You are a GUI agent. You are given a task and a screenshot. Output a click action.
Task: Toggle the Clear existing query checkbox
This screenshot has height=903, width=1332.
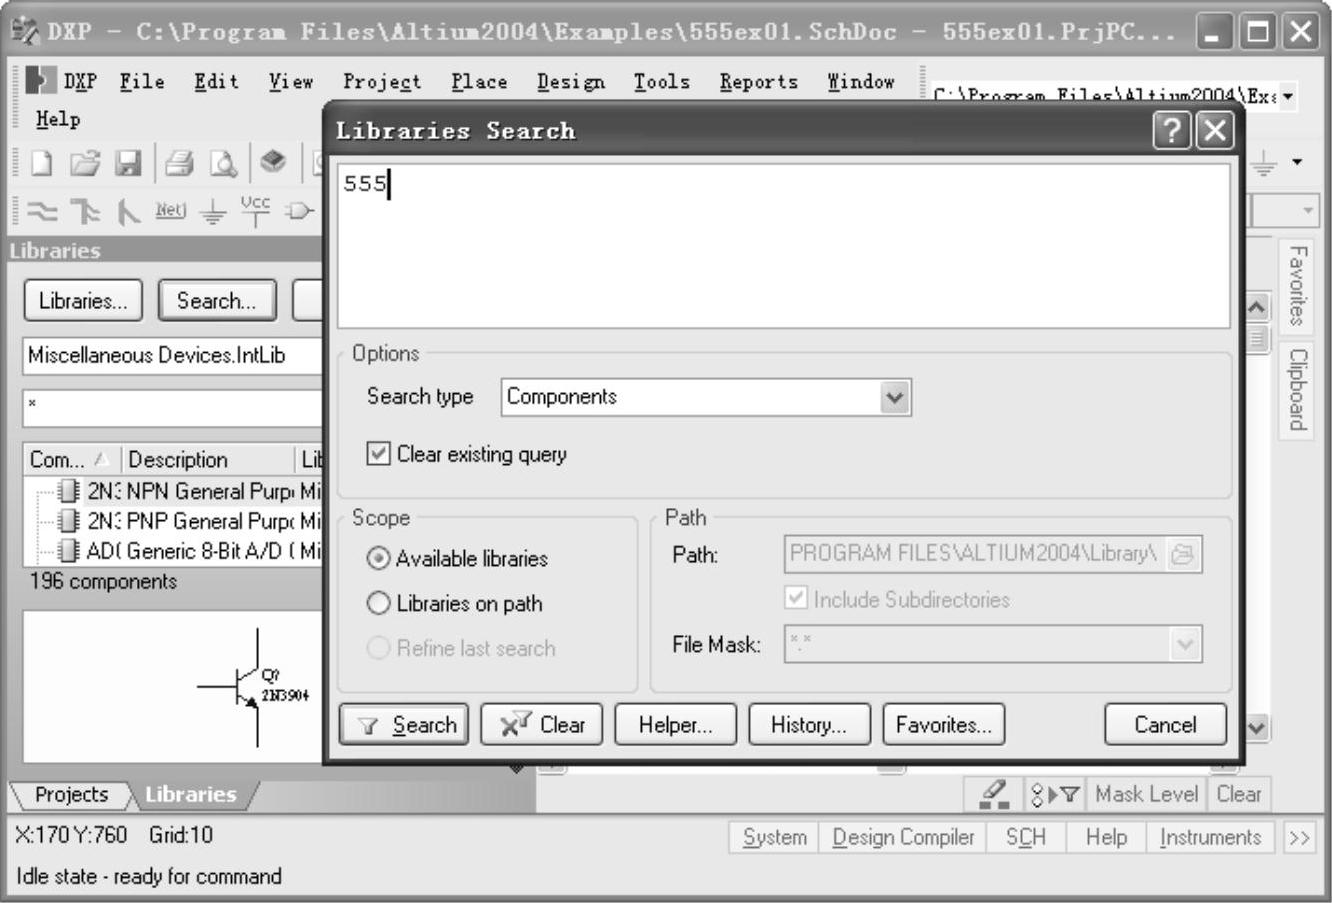click(x=378, y=454)
